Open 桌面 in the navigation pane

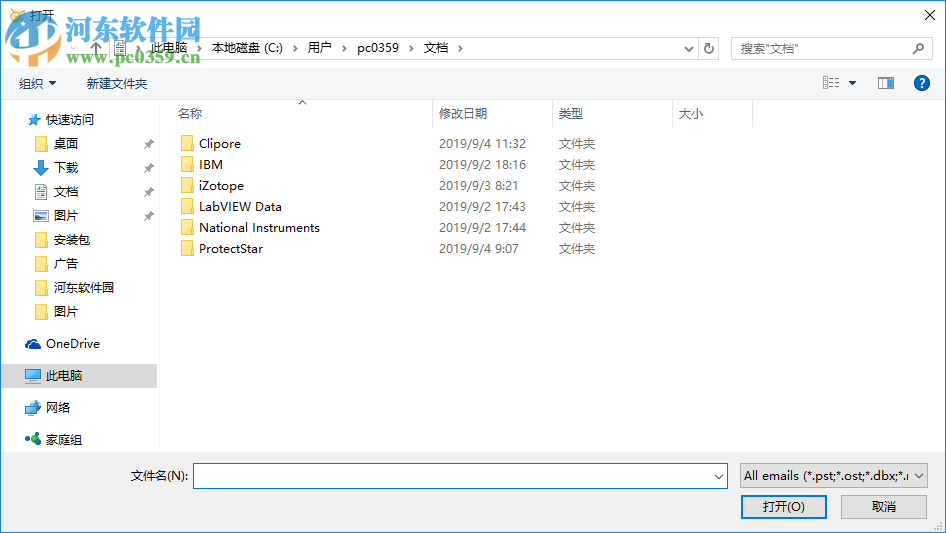coord(66,144)
